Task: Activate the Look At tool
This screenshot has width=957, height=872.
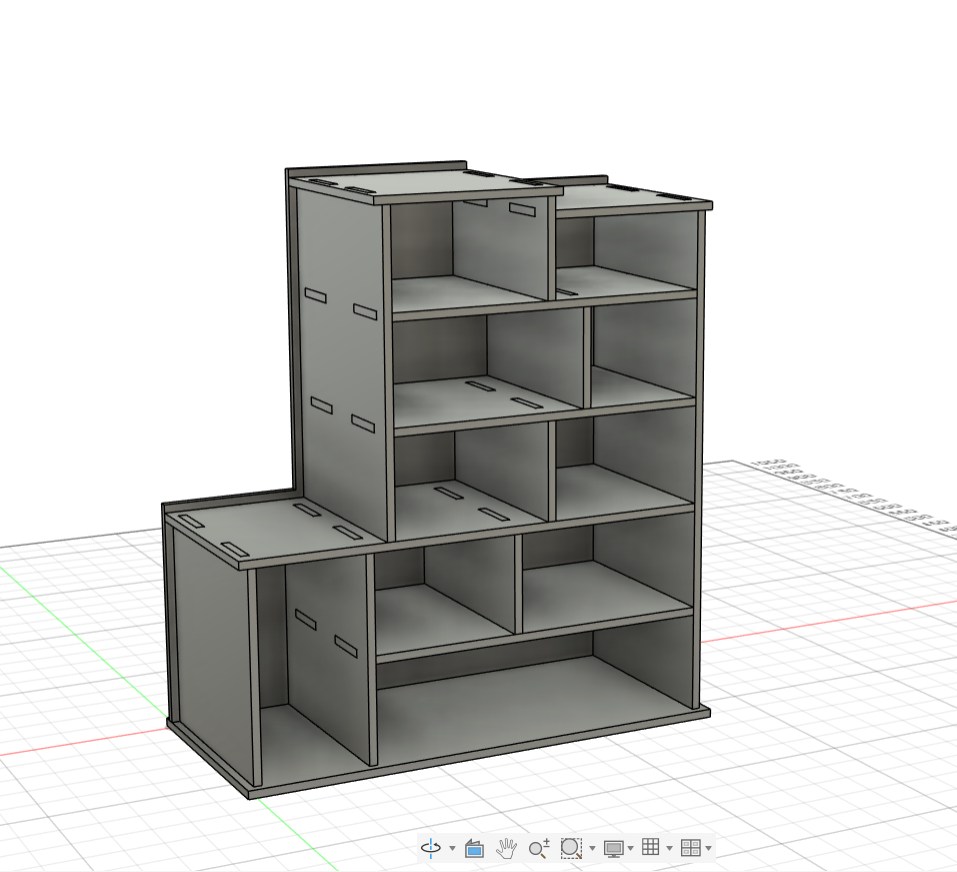Action: (x=472, y=847)
